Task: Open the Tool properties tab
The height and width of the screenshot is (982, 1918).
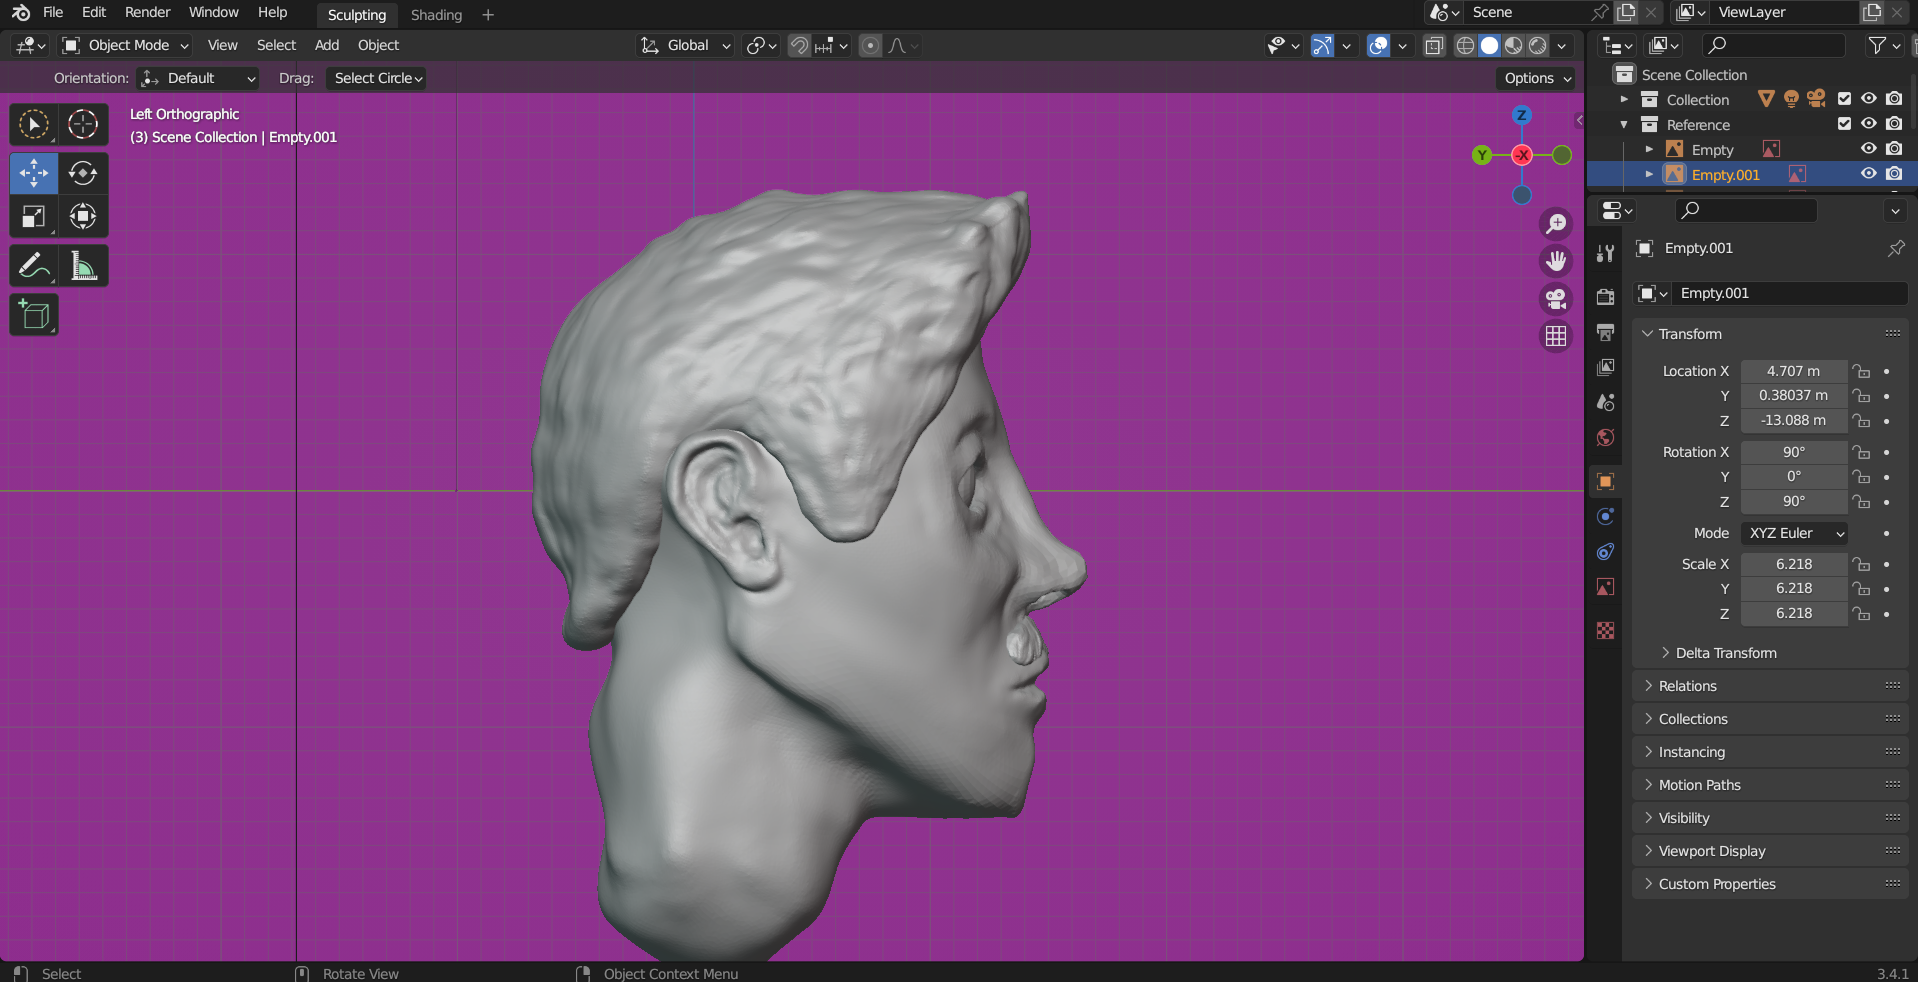Action: [1605, 253]
